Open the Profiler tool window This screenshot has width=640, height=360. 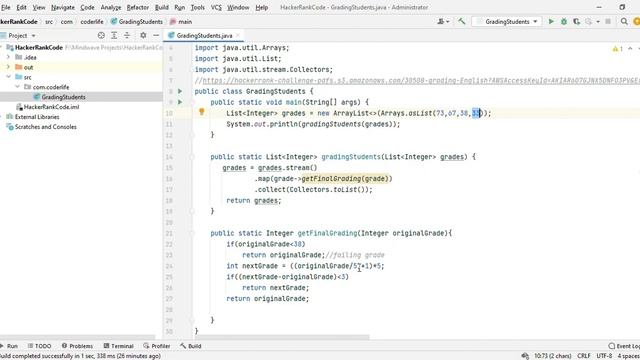[157, 346]
